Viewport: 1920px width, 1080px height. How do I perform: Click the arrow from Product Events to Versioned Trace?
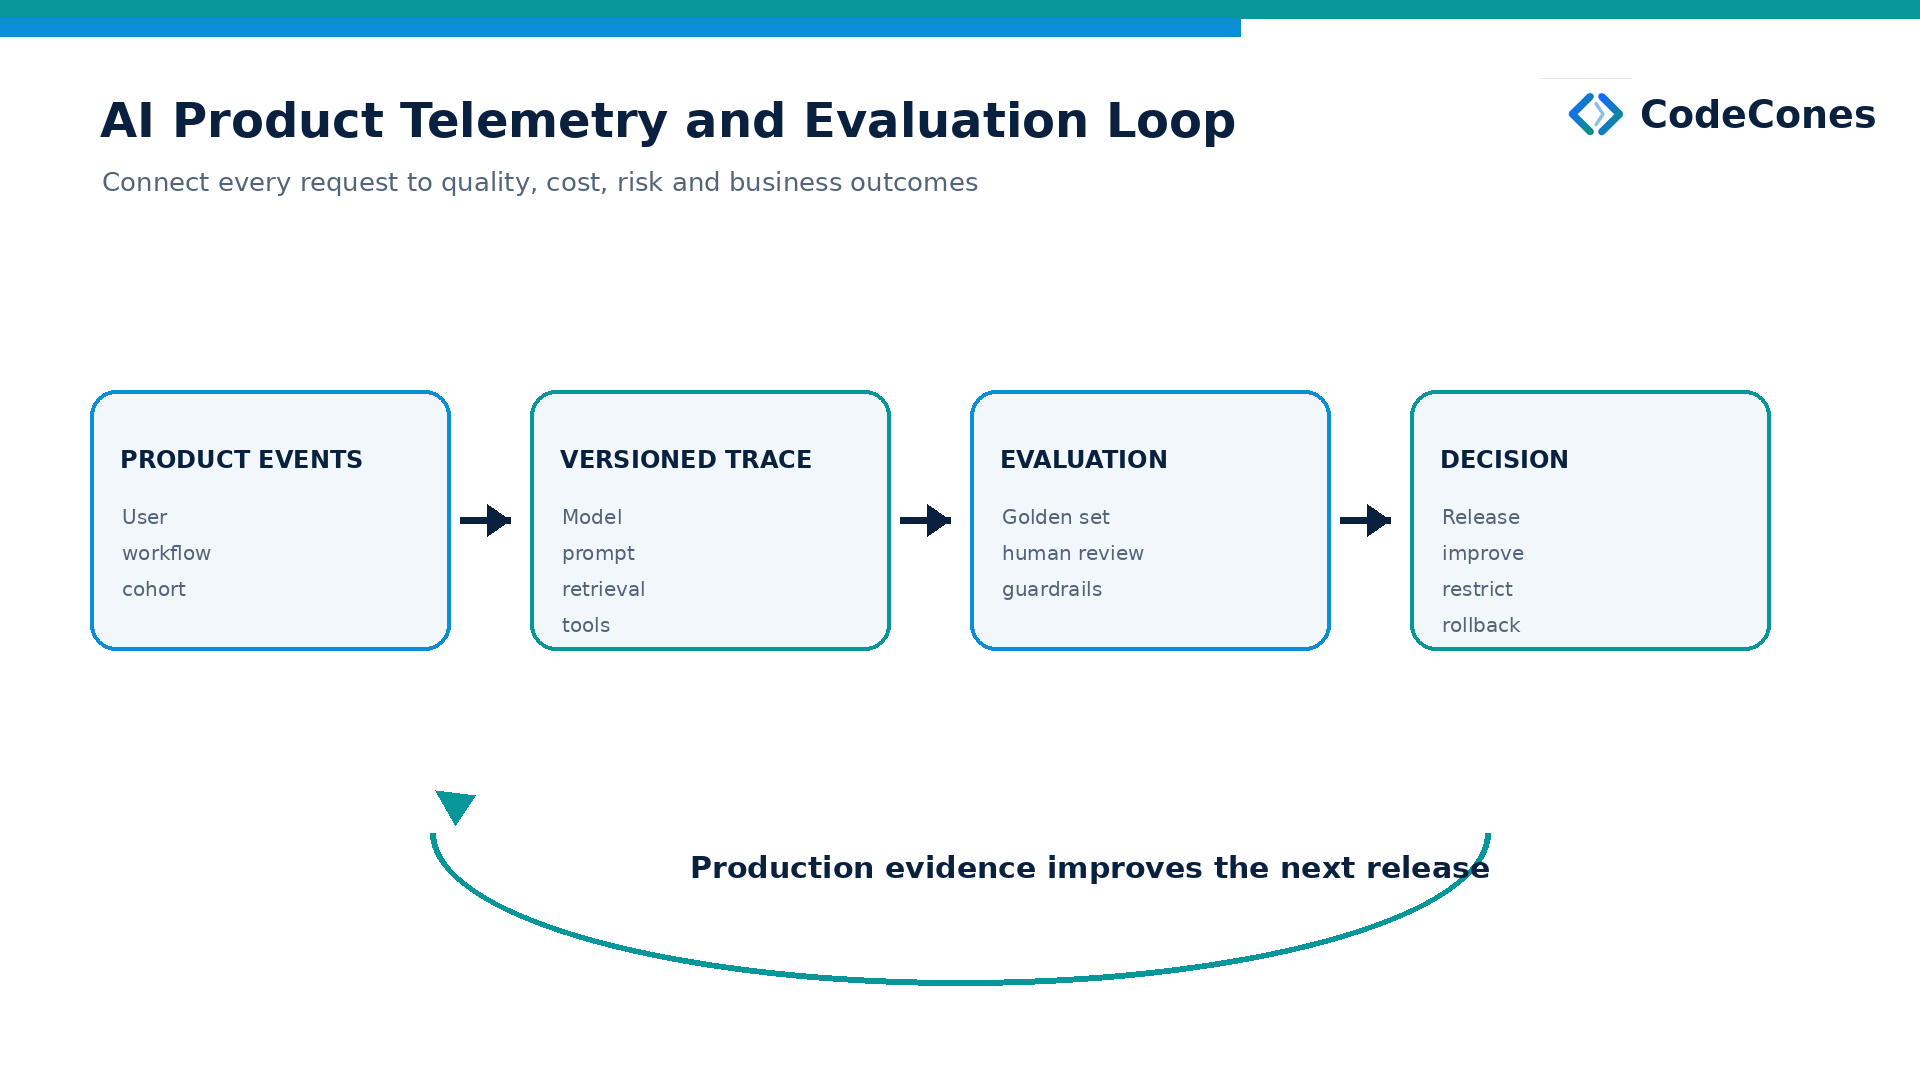486,520
